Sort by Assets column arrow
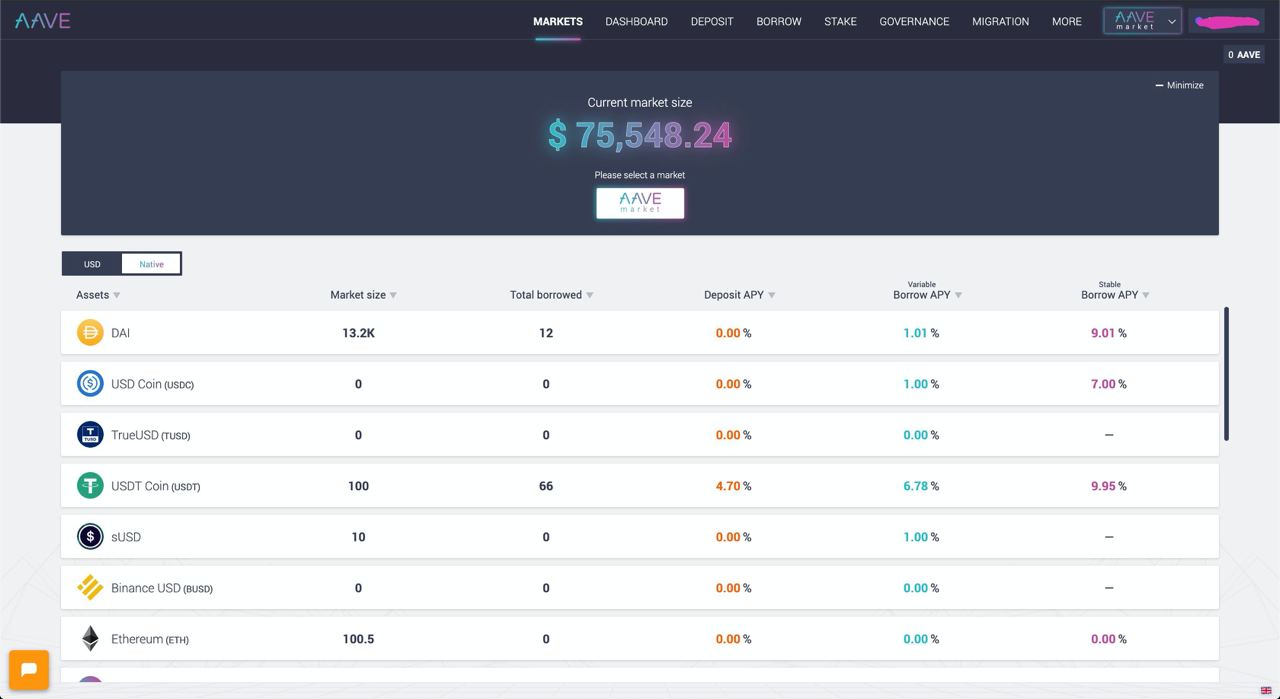The height and width of the screenshot is (699, 1280). (117, 295)
